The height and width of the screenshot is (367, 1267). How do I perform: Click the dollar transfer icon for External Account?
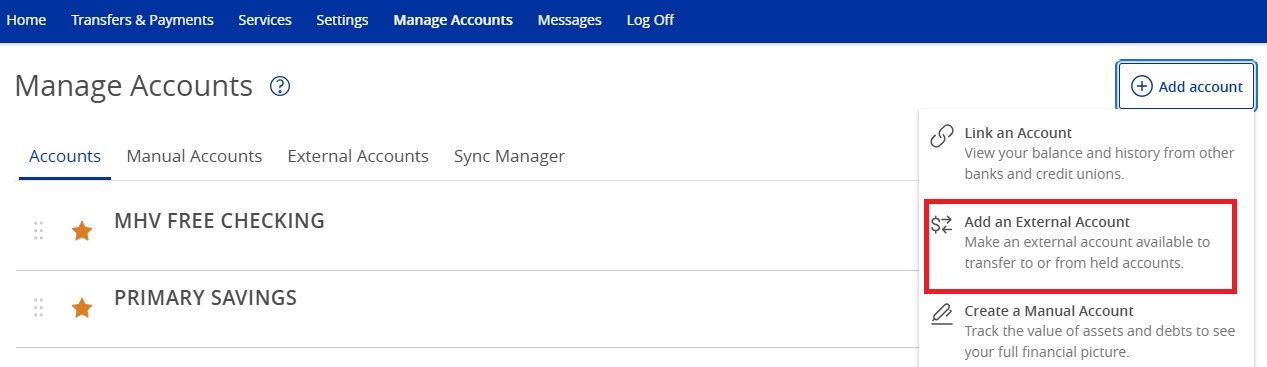pyautogui.click(x=942, y=225)
